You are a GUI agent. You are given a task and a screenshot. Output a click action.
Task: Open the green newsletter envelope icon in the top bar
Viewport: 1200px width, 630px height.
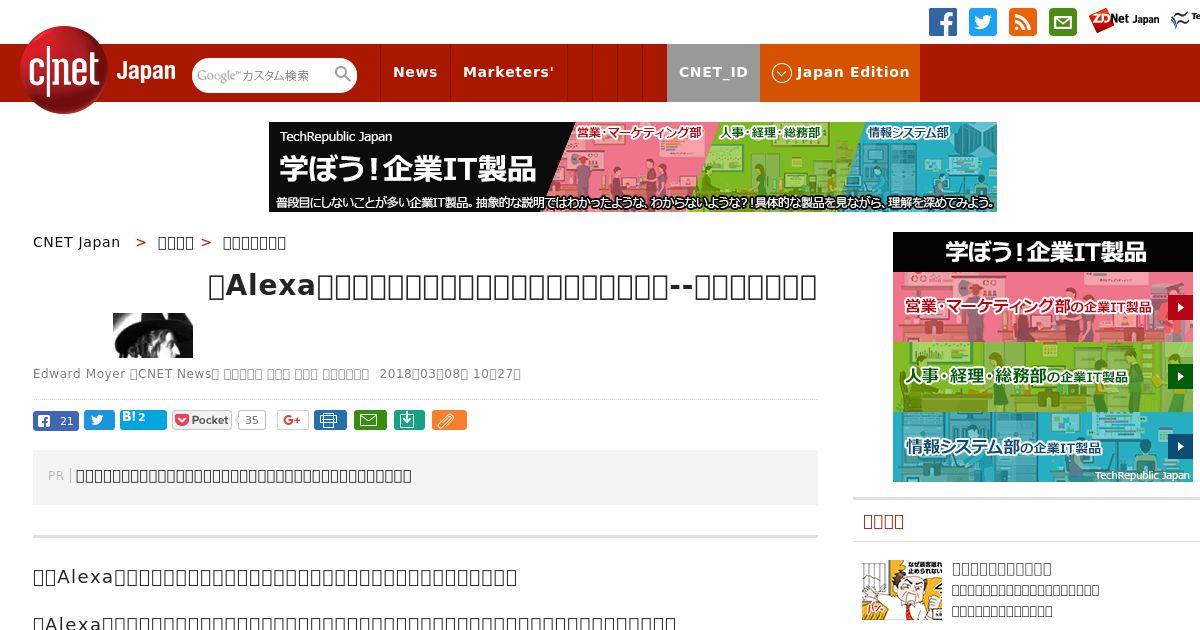pos(1063,22)
